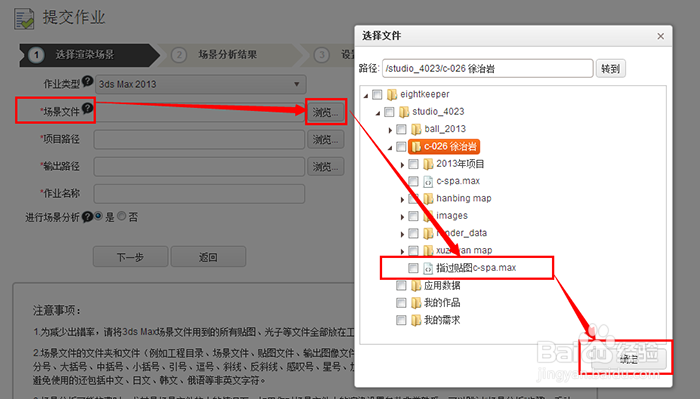700x399 pixels.
Task: Select 否 for scene analysis
Action: pyautogui.click(x=122, y=216)
